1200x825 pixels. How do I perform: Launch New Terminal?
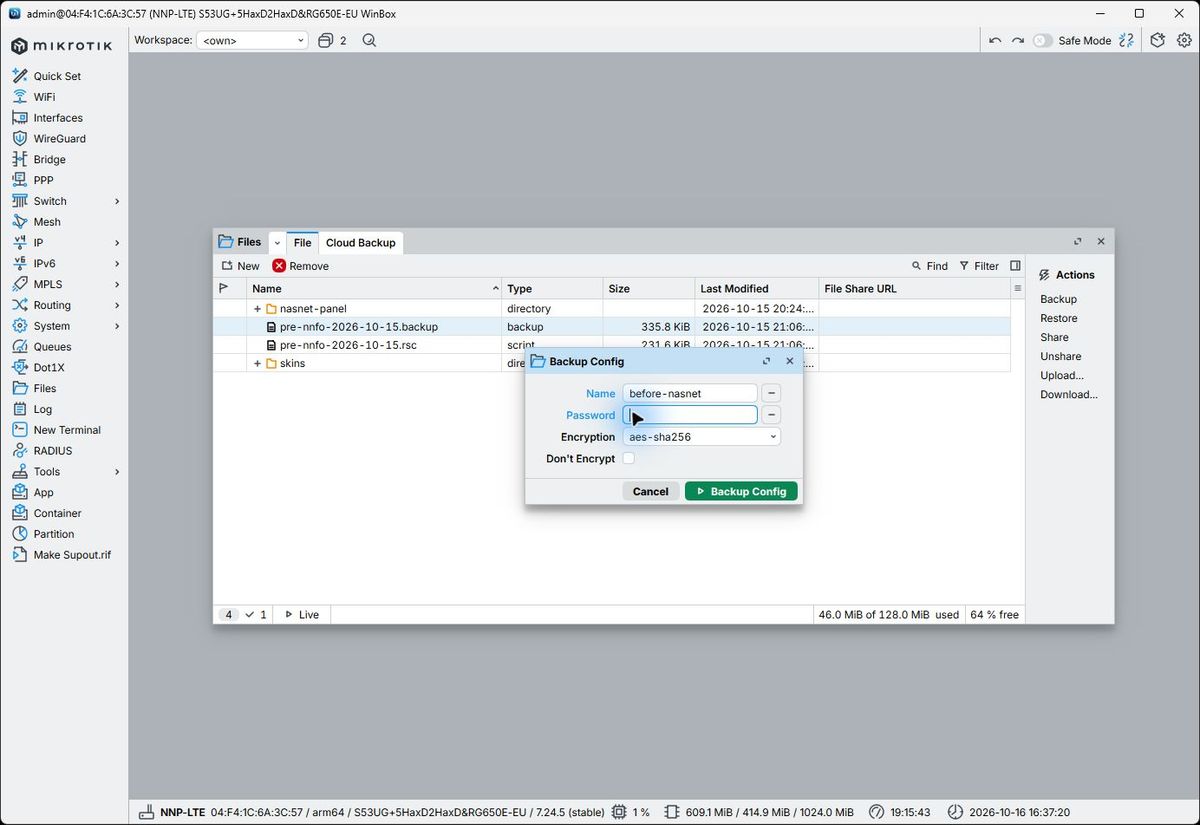(x=67, y=430)
